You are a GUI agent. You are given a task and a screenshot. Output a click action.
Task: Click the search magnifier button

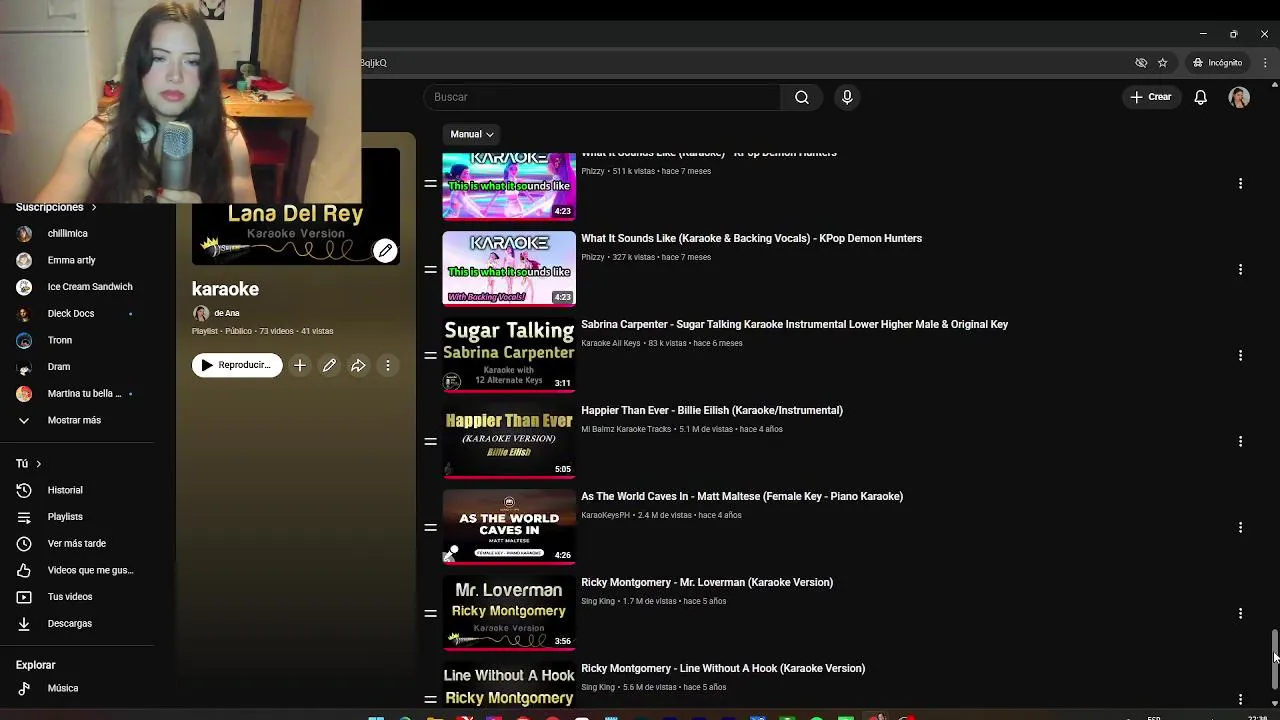point(801,97)
